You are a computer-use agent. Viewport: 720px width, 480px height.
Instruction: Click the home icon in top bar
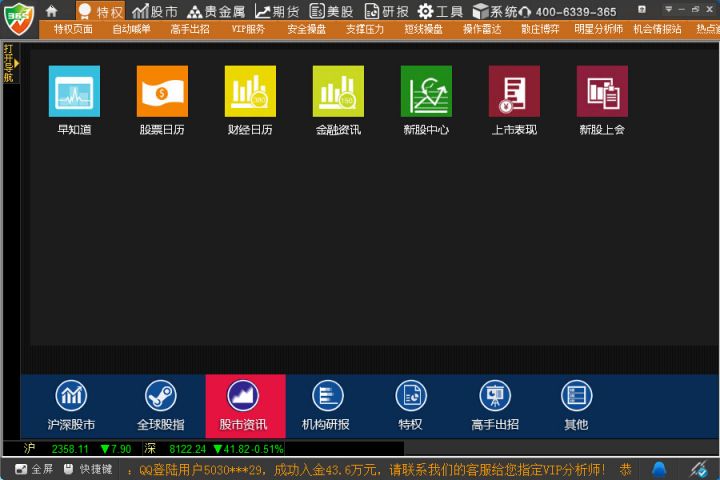[x=52, y=11]
